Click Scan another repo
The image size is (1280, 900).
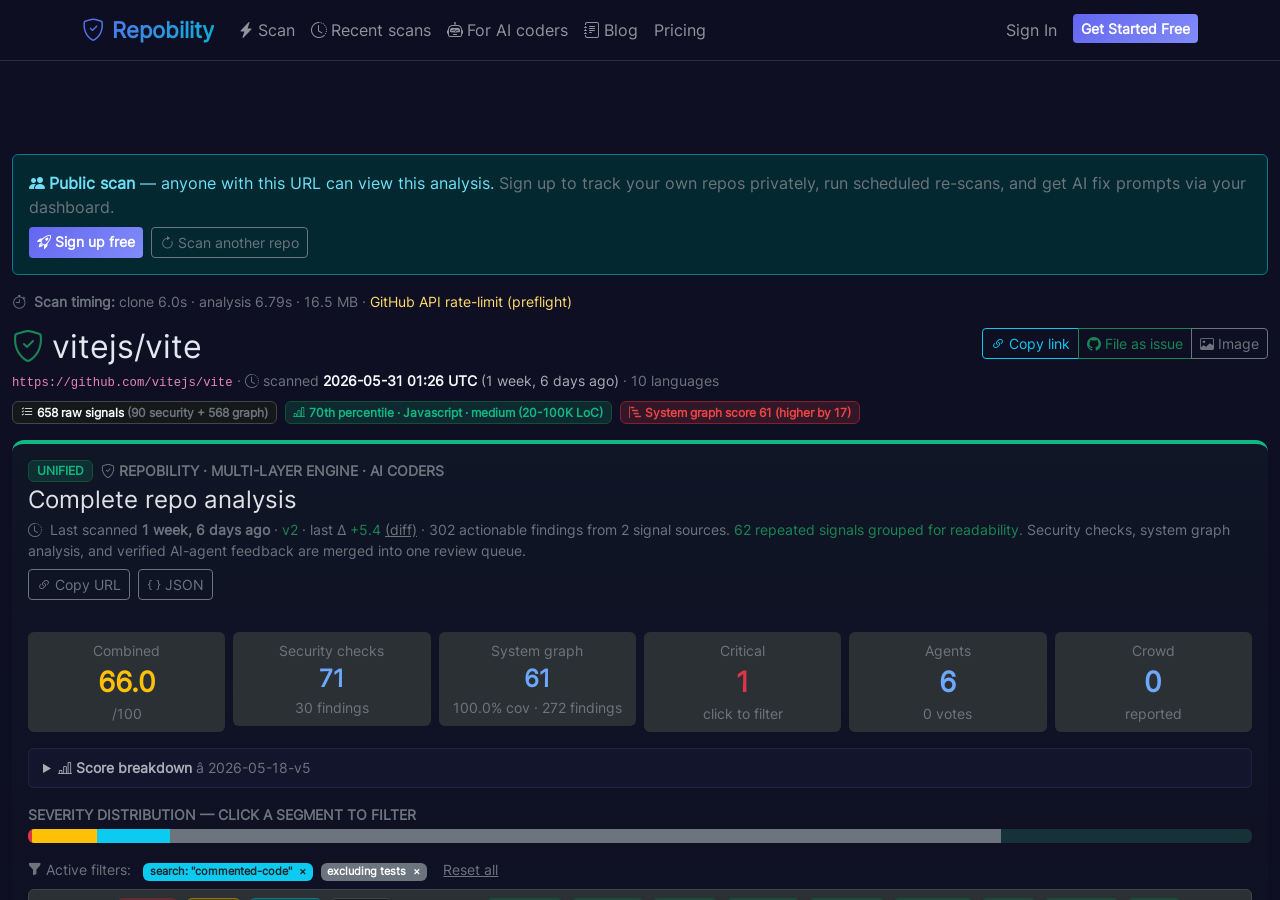coord(229,242)
